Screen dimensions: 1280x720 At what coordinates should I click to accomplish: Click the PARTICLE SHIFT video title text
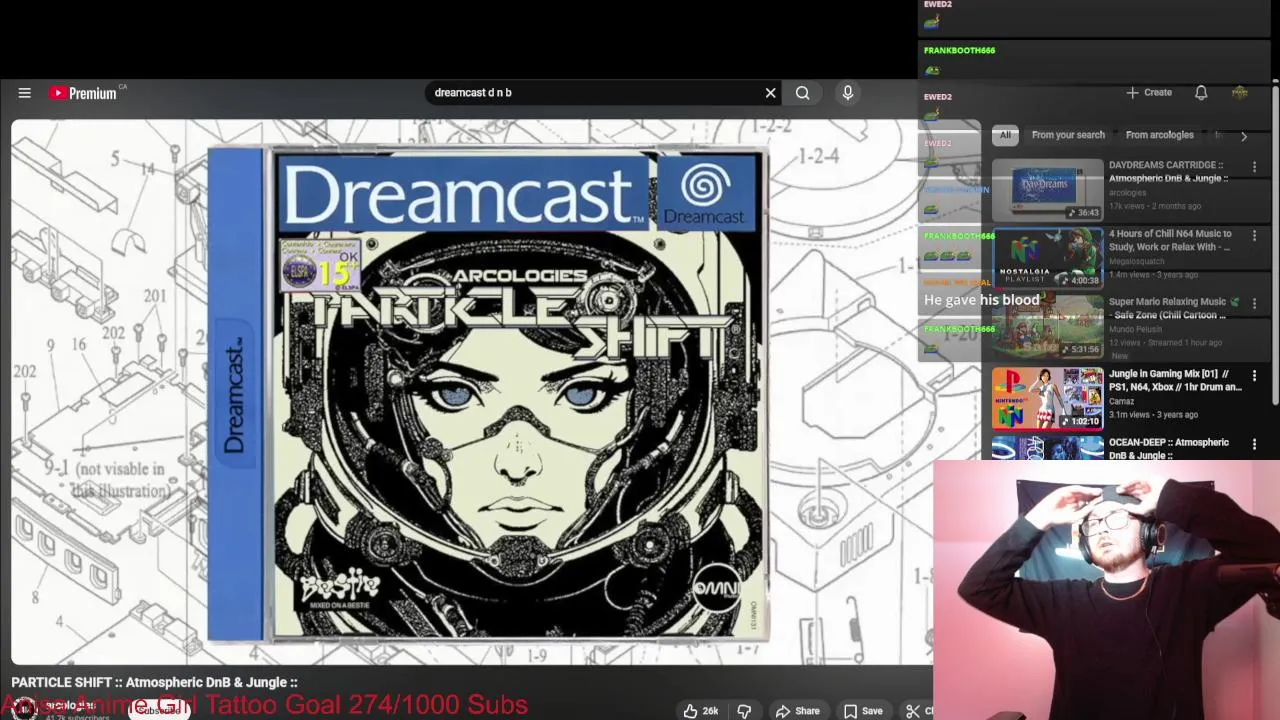click(154, 682)
